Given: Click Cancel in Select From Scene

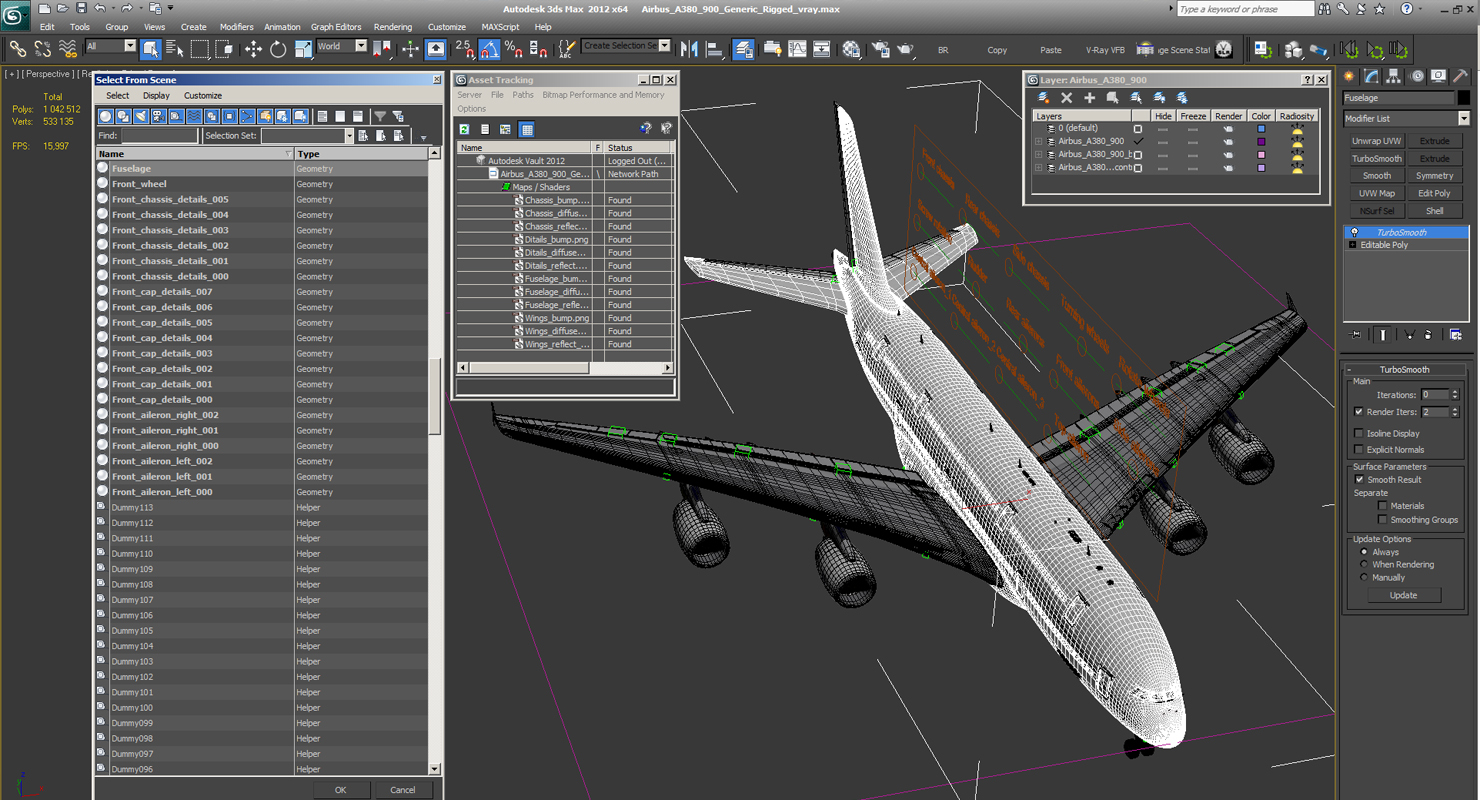Looking at the screenshot, I should (x=403, y=790).
